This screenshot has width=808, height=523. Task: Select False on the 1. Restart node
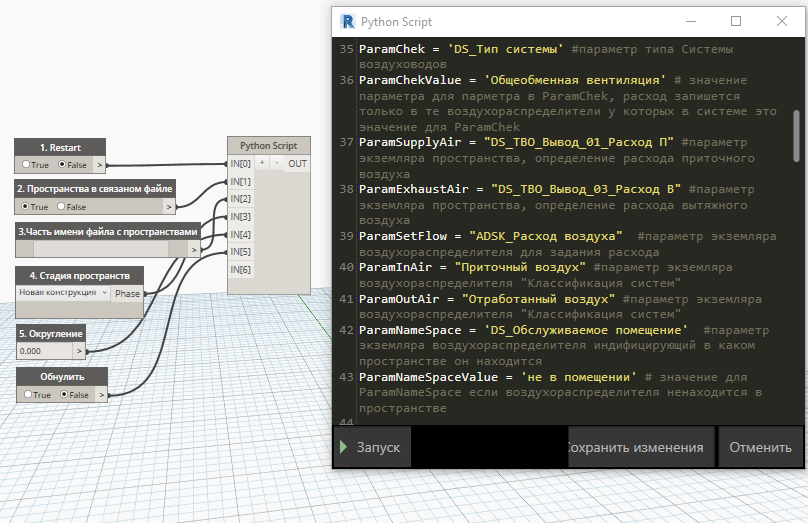[x=62, y=165]
